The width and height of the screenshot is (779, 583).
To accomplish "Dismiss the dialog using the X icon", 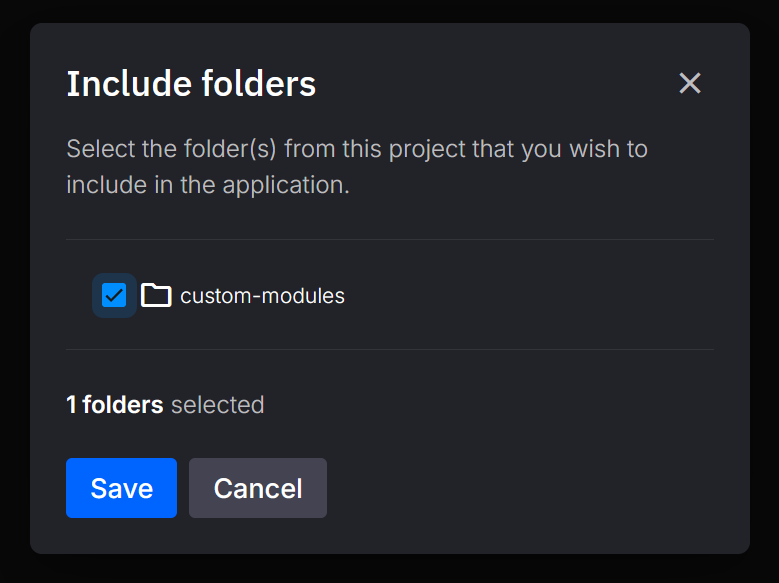I will tap(690, 83).
